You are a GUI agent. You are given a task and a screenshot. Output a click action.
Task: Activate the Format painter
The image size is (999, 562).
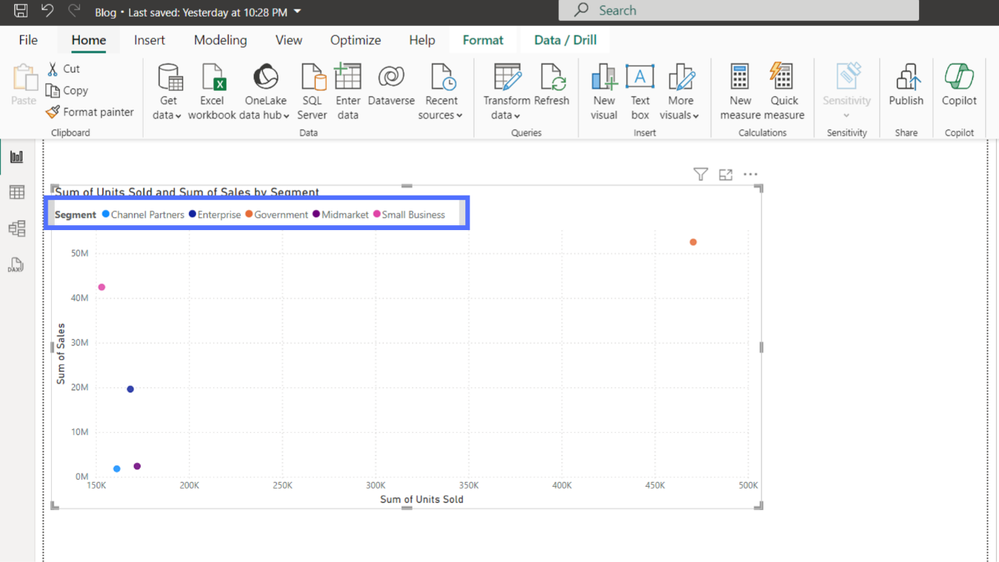(90, 112)
